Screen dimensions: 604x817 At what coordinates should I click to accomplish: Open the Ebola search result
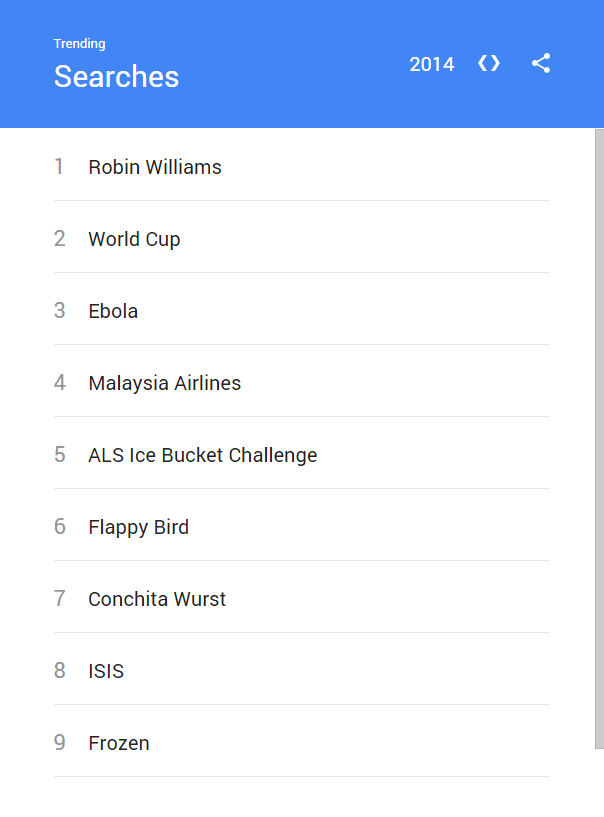tap(113, 311)
